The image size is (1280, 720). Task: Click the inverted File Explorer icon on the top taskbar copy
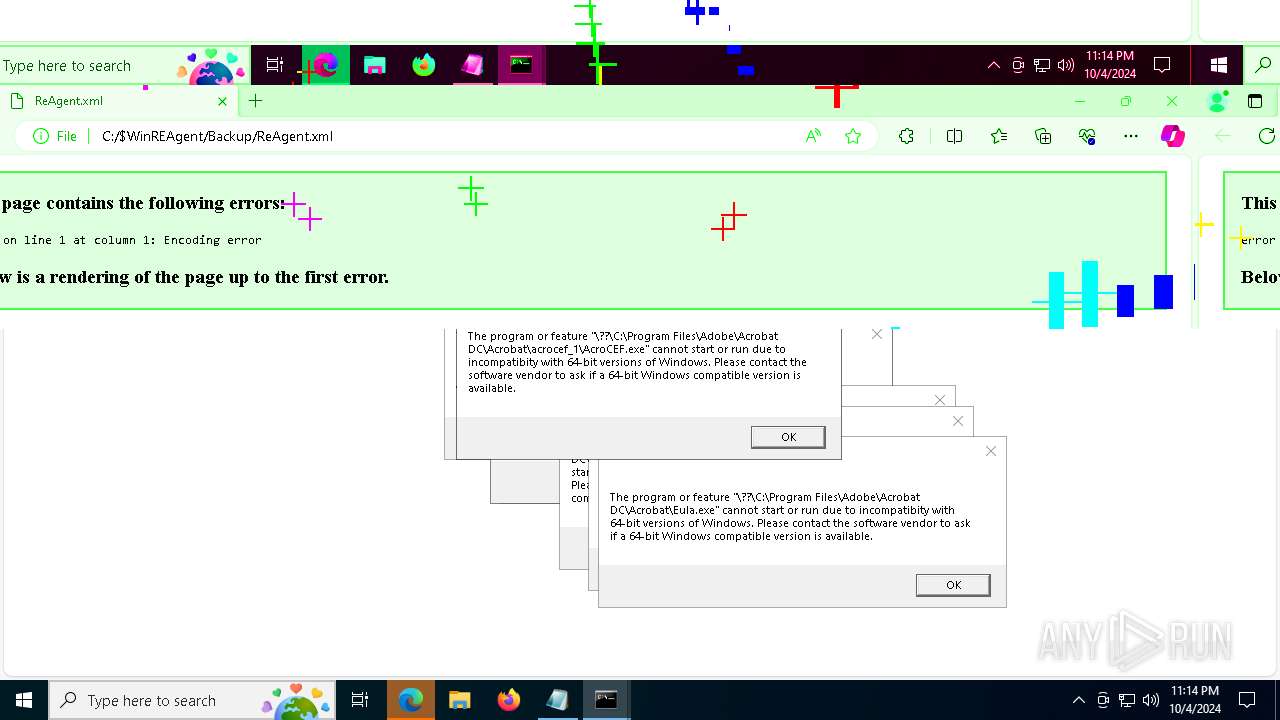[375, 65]
